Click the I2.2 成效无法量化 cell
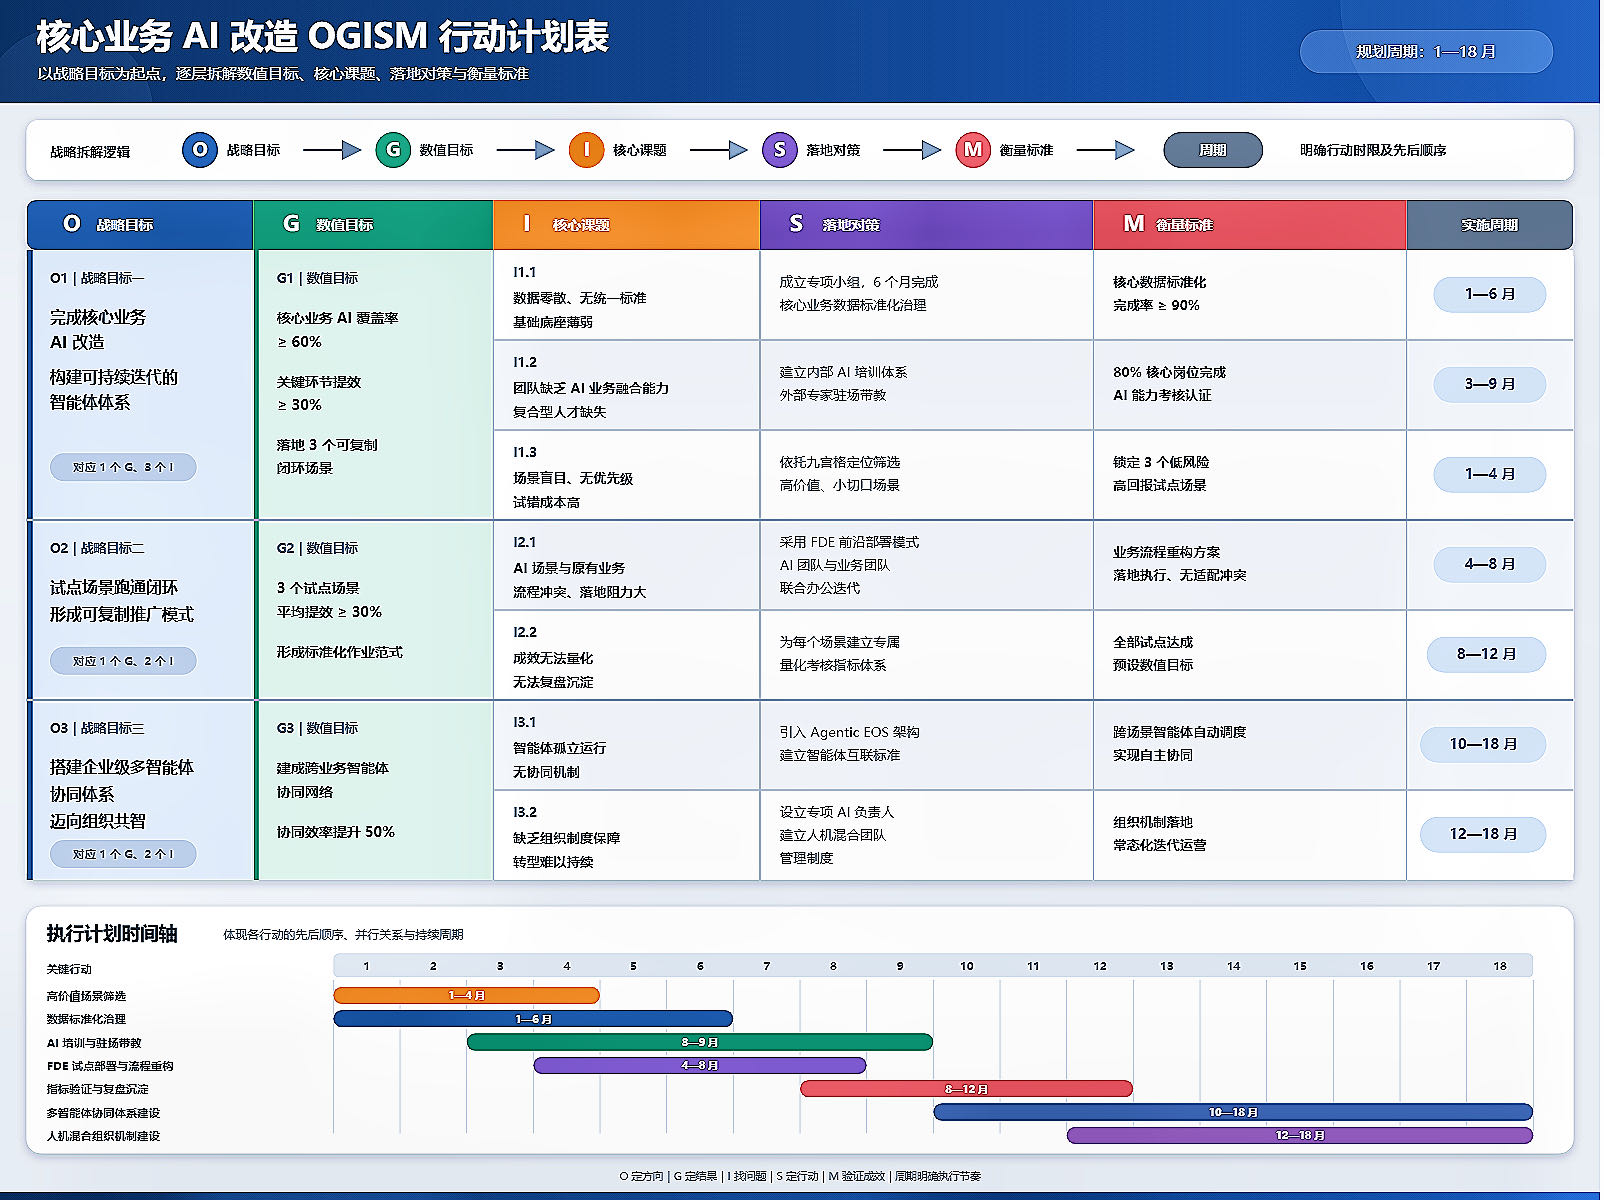 point(627,656)
